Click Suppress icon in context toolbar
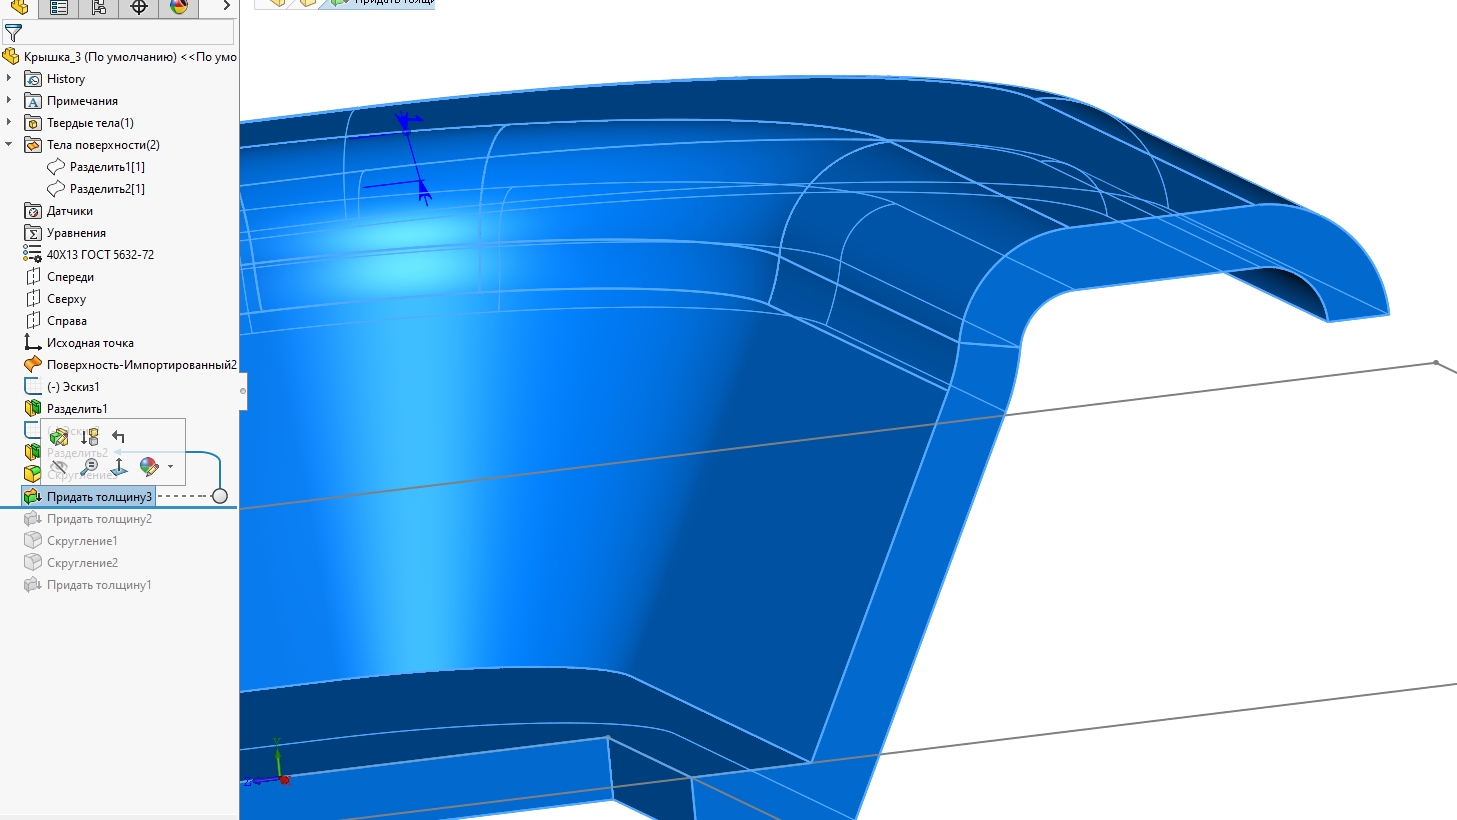This screenshot has width=1457, height=820. click(89, 437)
